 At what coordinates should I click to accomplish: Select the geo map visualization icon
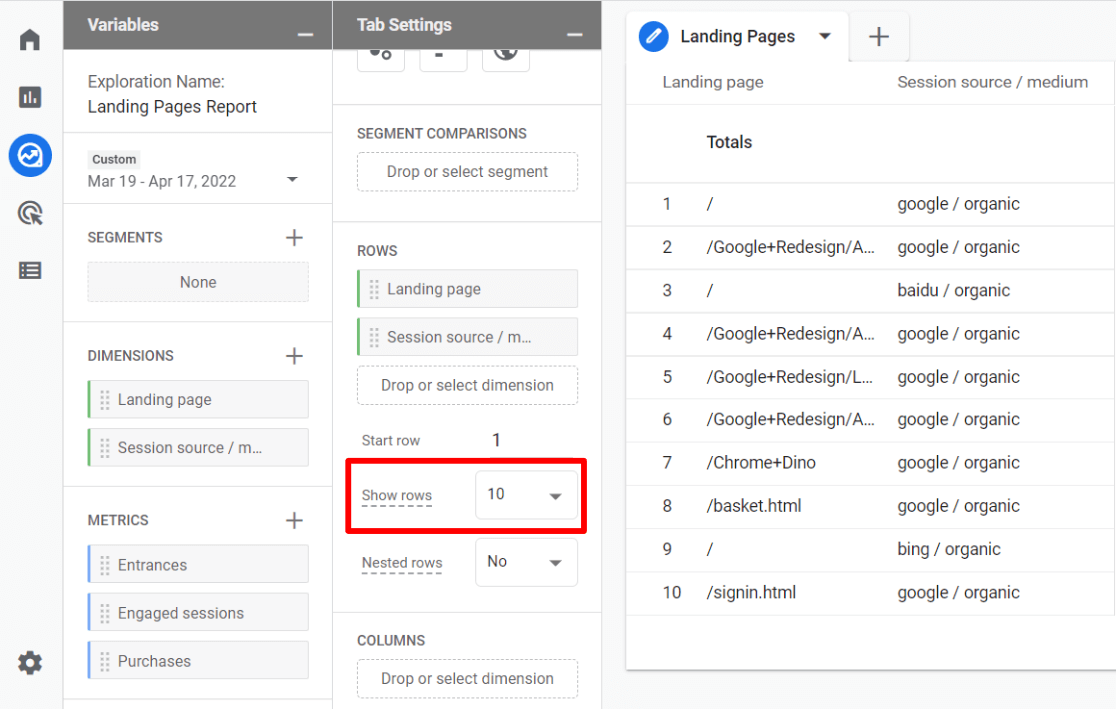505,52
